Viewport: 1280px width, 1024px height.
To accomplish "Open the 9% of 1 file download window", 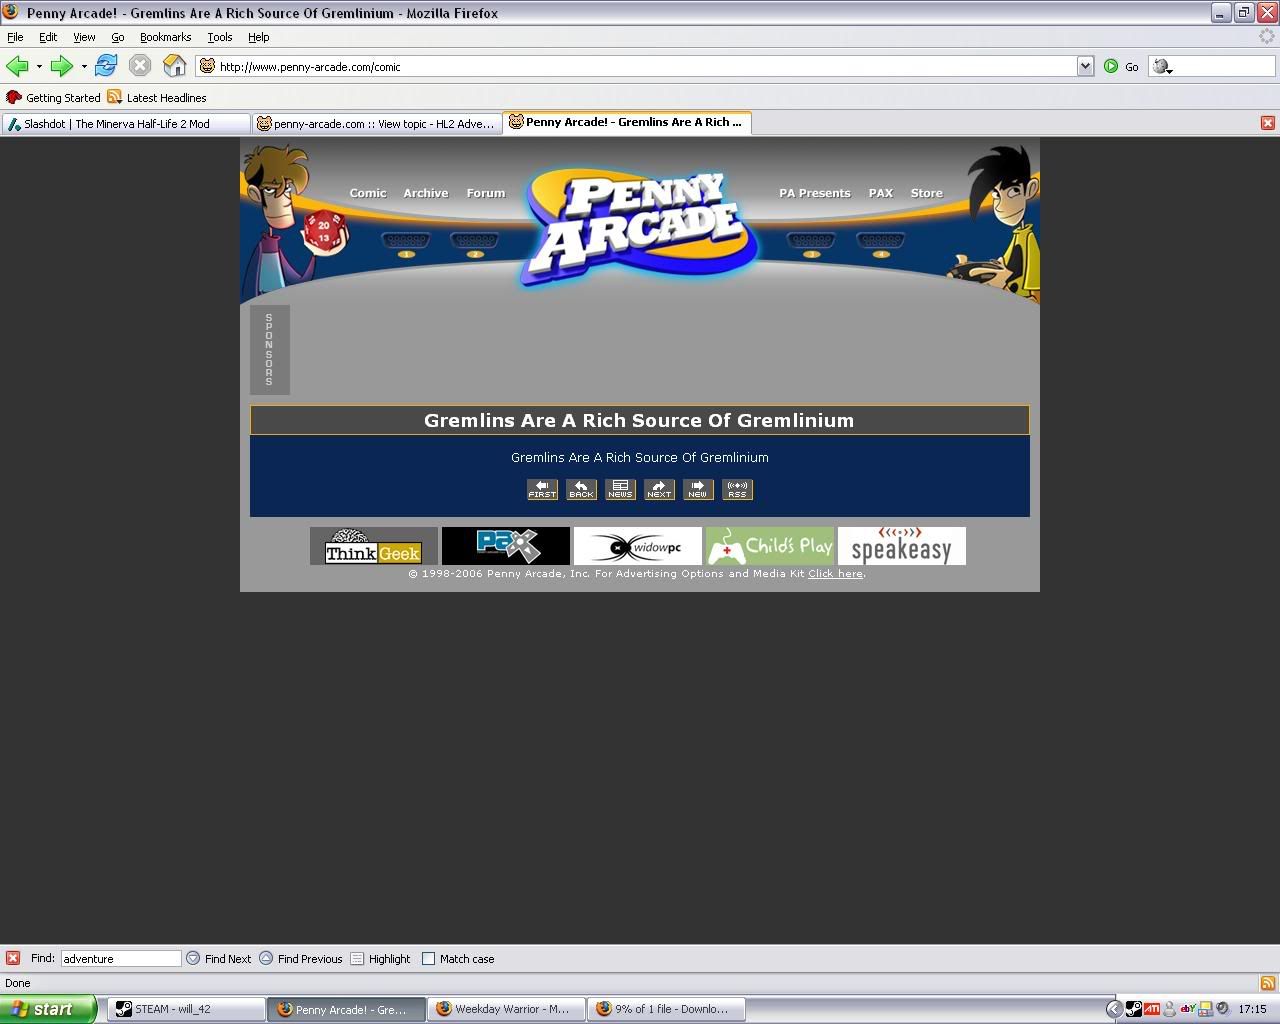I will click(x=666, y=1009).
